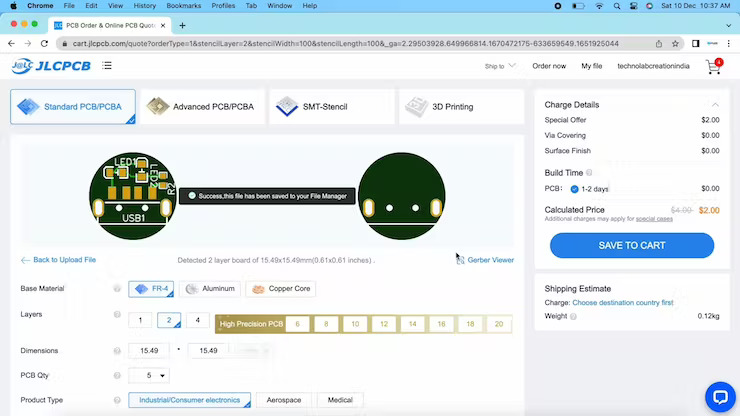Click the browser address bar URL
The width and height of the screenshot is (740, 416).
[345, 43]
